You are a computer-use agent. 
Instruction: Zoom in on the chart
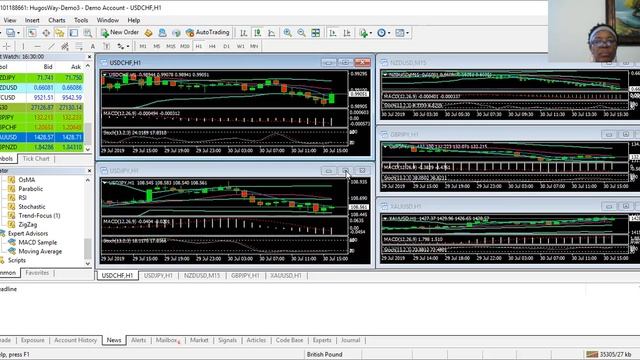(x=288, y=33)
